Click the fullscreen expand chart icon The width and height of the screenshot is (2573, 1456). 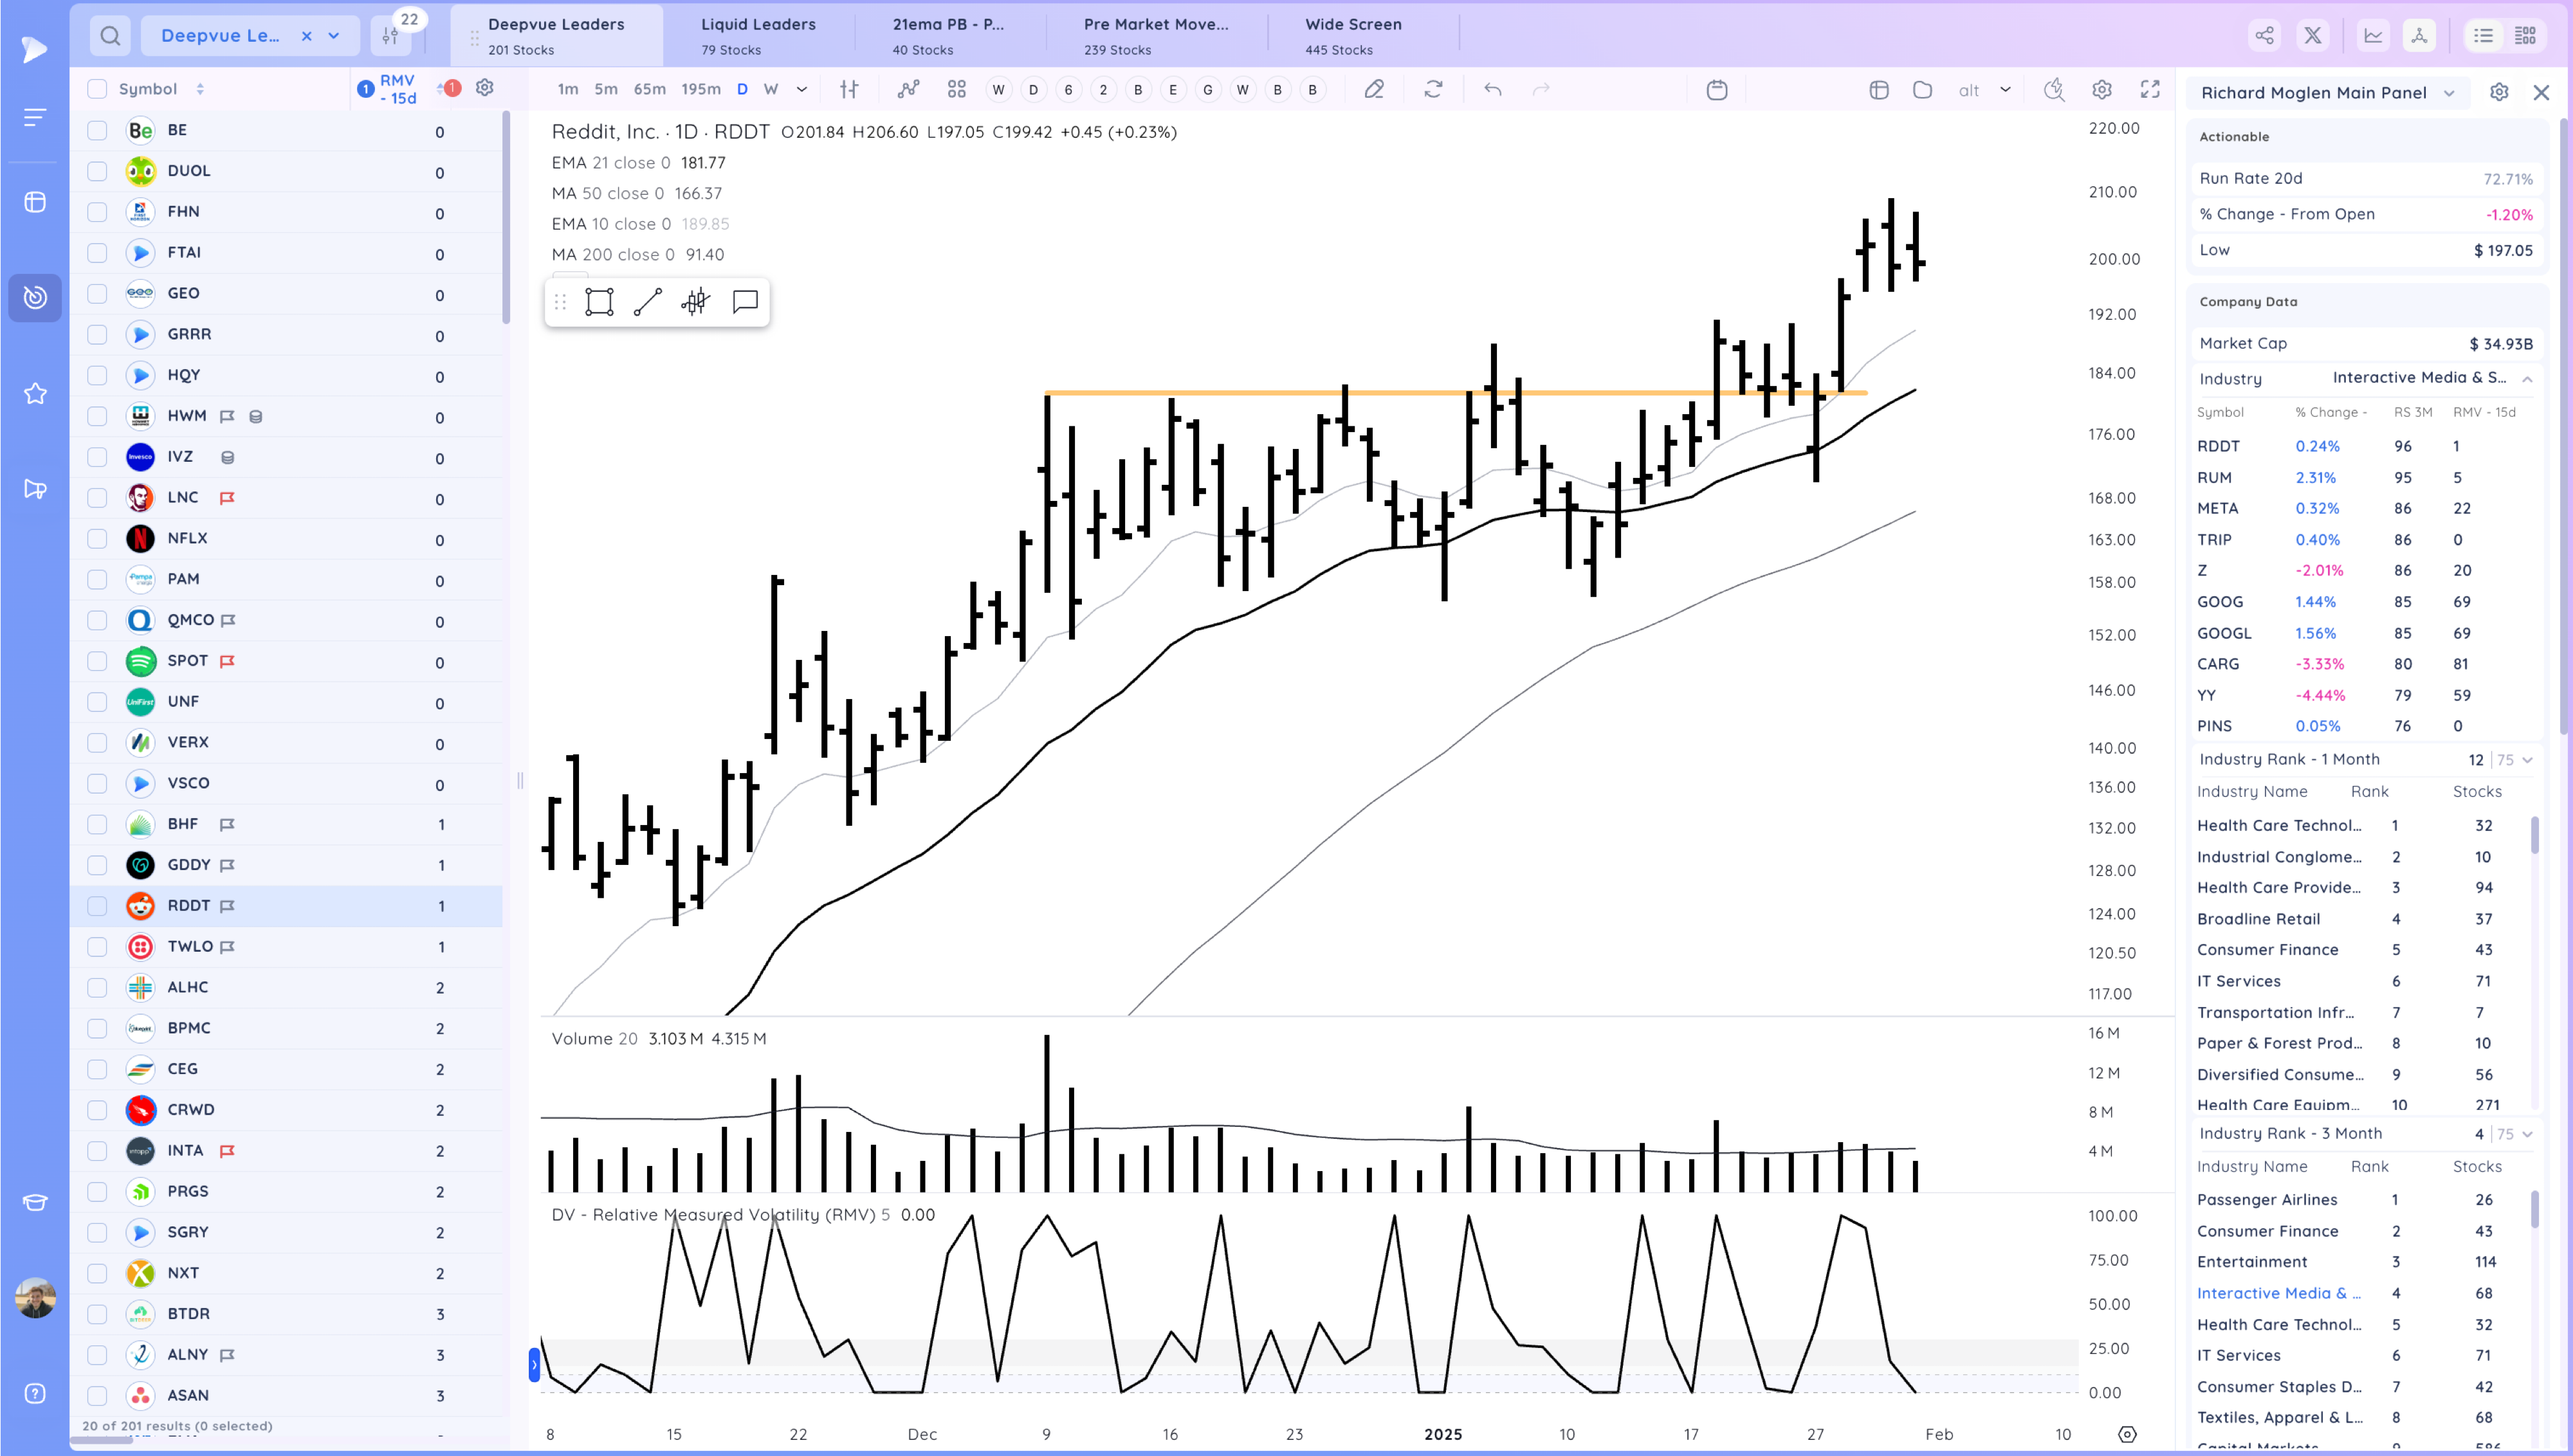pos(2150,90)
